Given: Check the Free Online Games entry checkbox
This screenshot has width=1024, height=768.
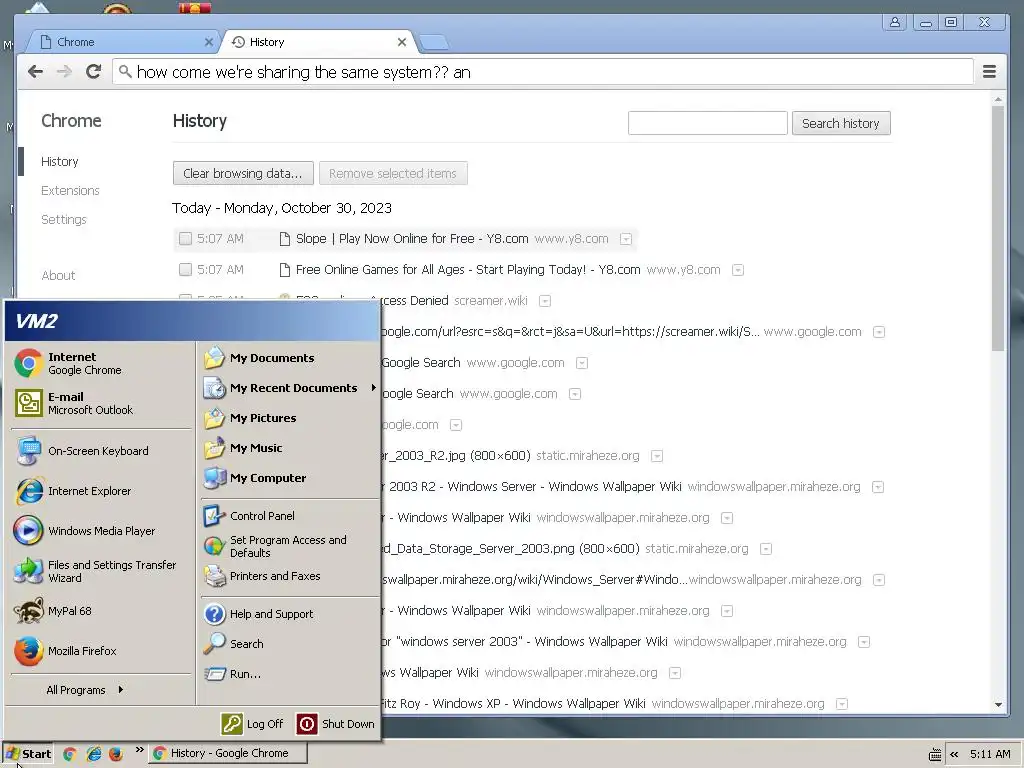Looking at the screenshot, I should pyautogui.click(x=185, y=270).
